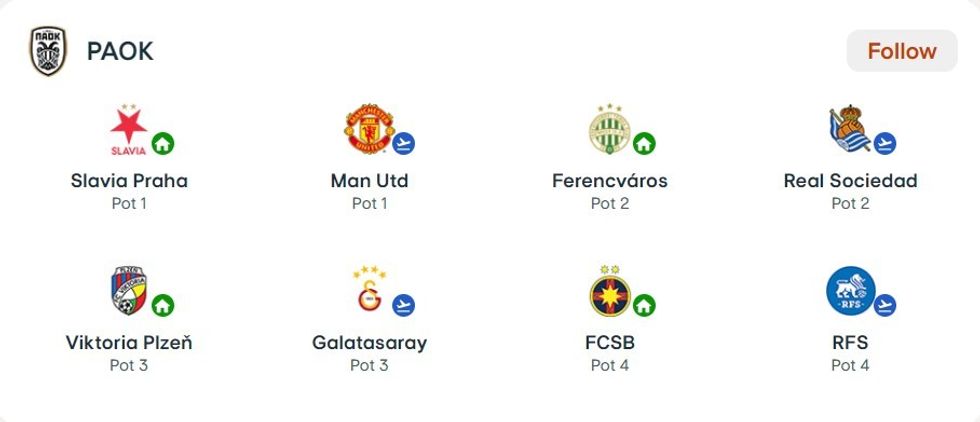This screenshot has height=422, width=980.
Task: Click the FCSB club badge
Action: click(x=608, y=291)
